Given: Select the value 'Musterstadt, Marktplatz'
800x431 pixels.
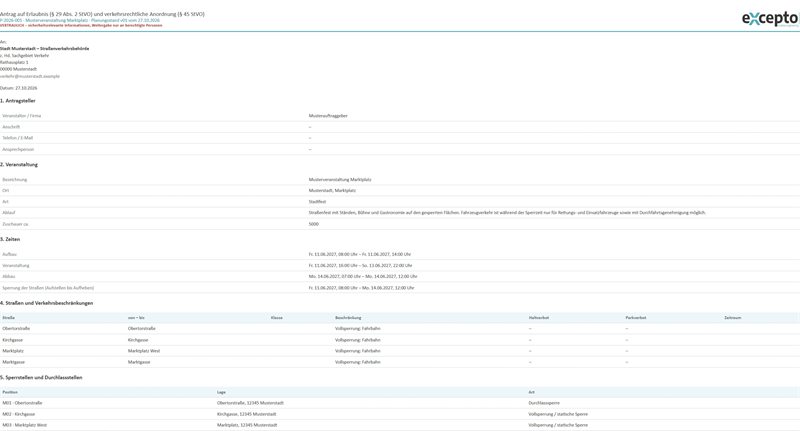Looking at the screenshot, I should [x=332, y=190].
